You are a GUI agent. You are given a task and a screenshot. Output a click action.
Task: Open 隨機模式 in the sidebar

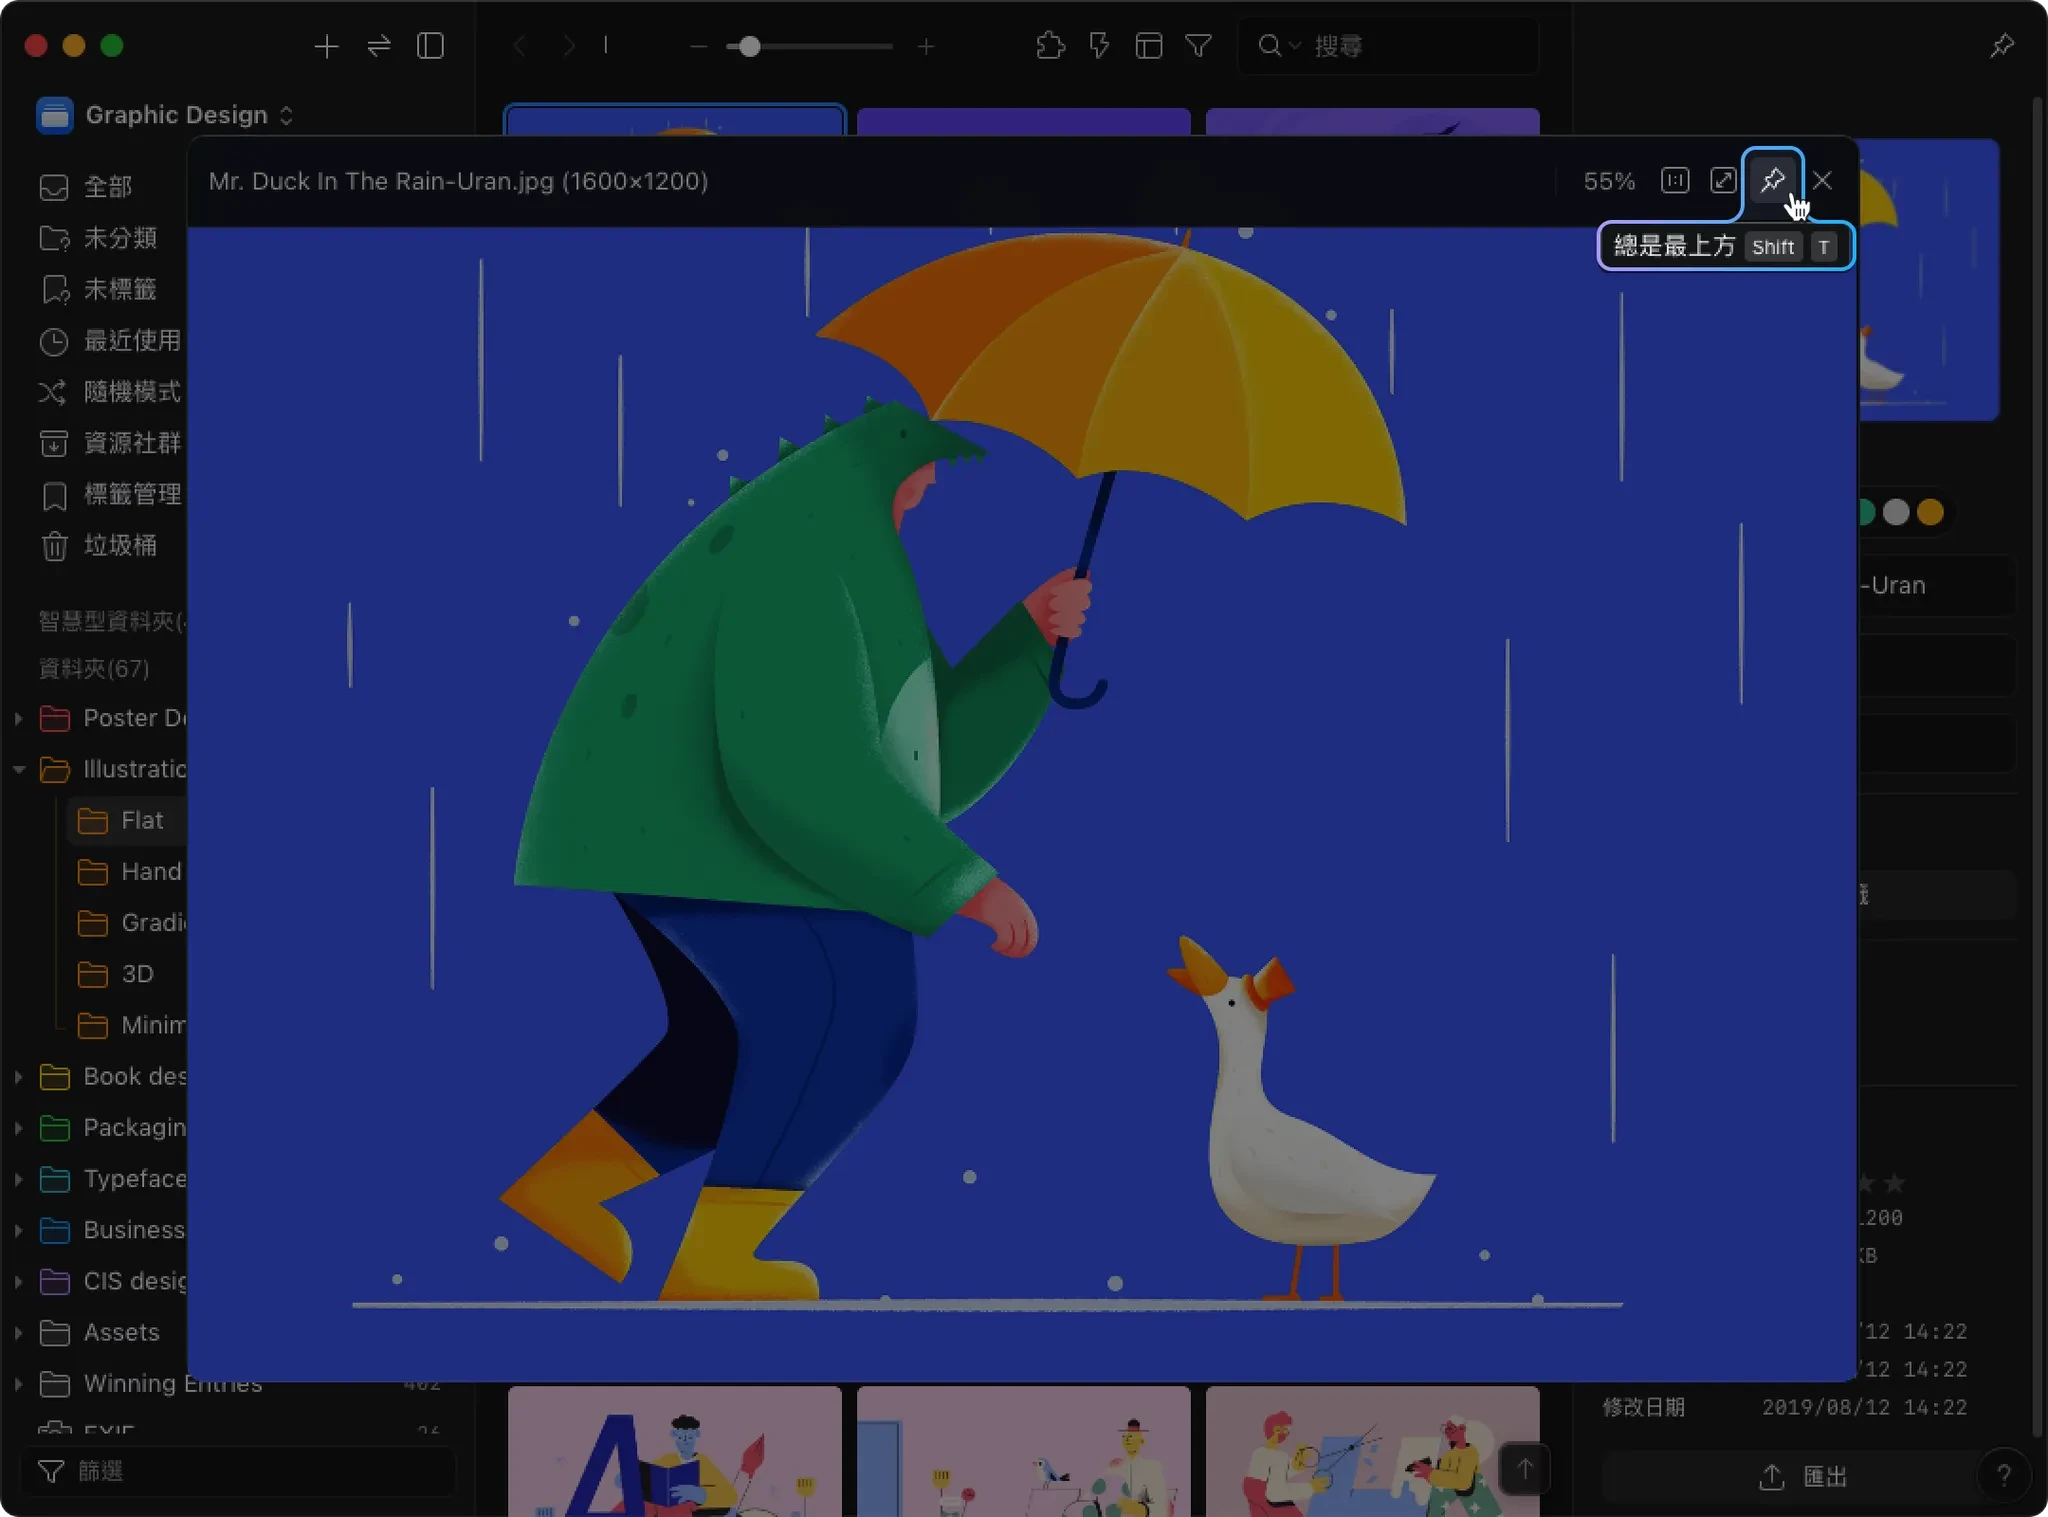[x=132, y=391]
